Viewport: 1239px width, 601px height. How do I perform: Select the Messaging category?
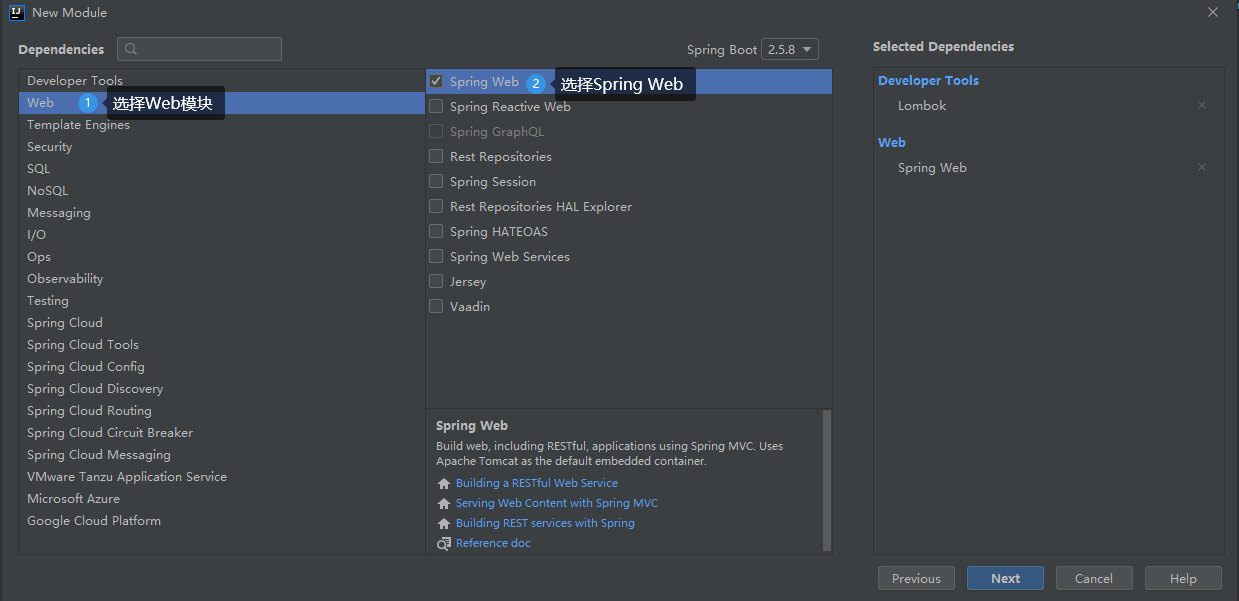point(222,213)
